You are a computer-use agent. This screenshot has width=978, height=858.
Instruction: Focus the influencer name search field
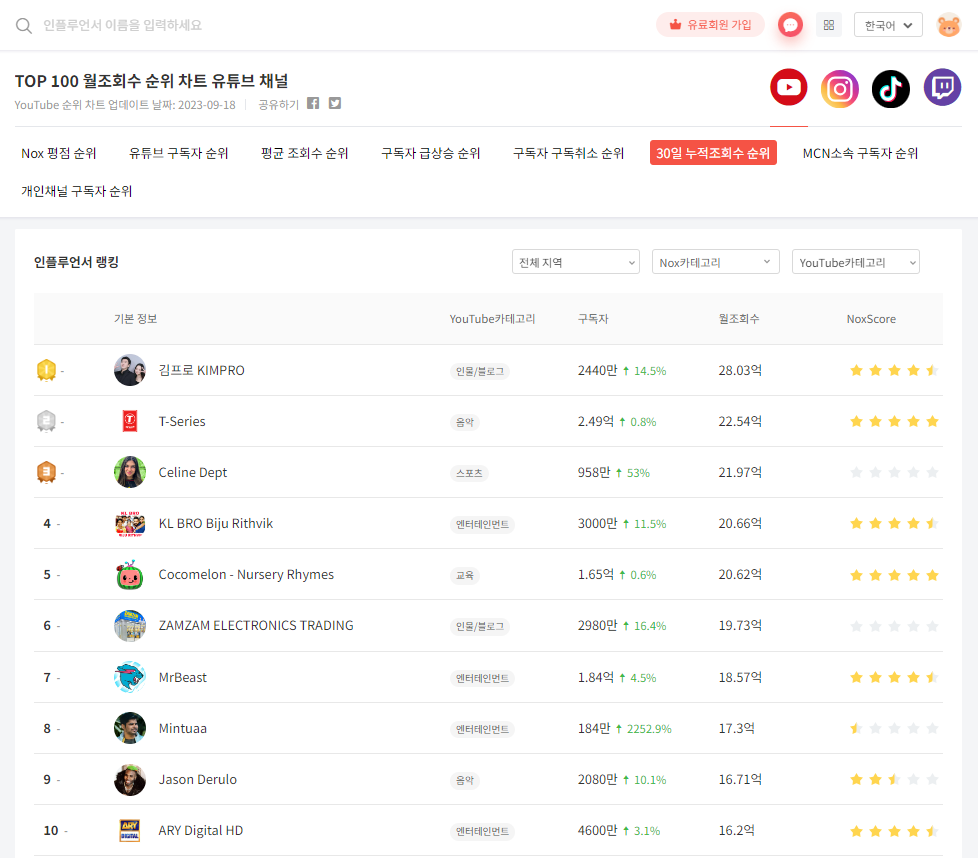click(x=122, y=26)
